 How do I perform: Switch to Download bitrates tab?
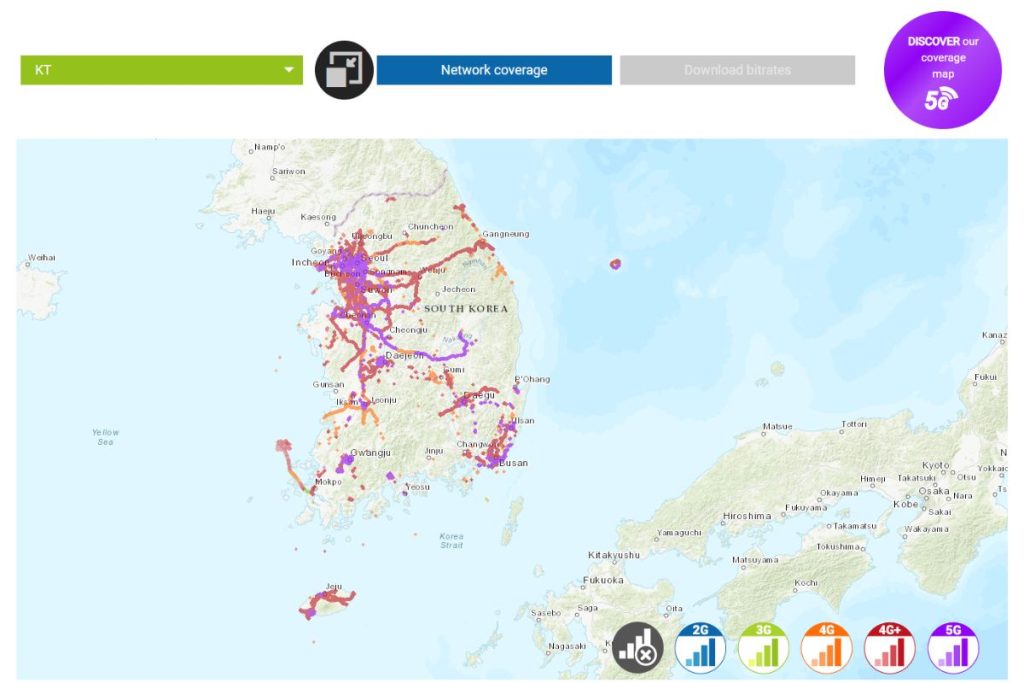click(x=737, y=70)
